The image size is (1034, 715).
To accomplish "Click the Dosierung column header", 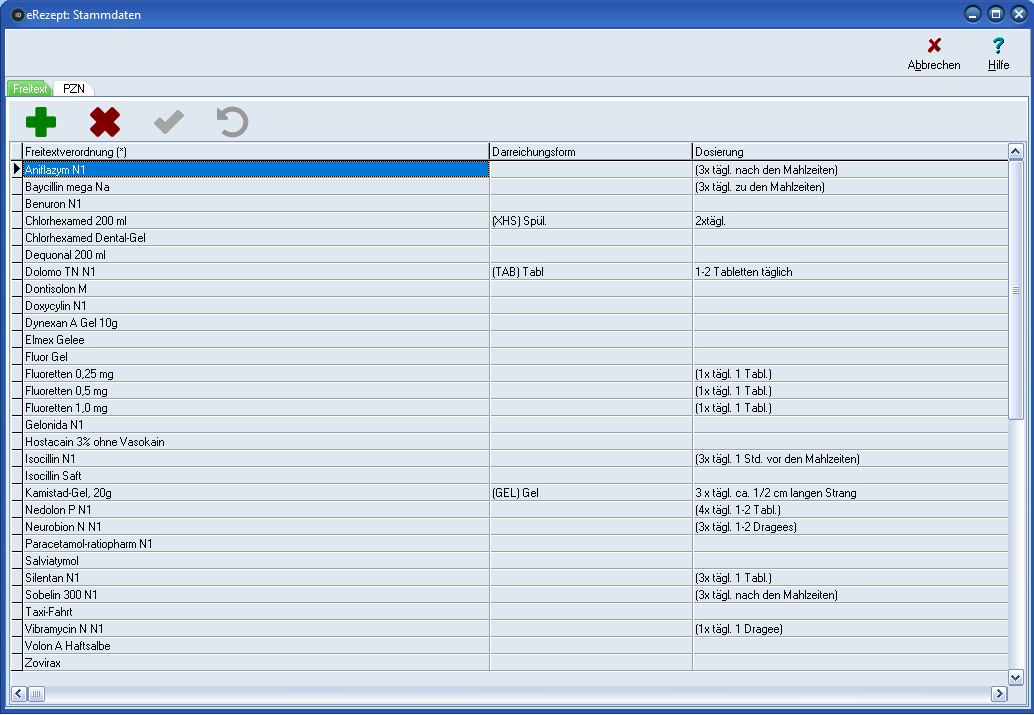I will tap(850, 152).
